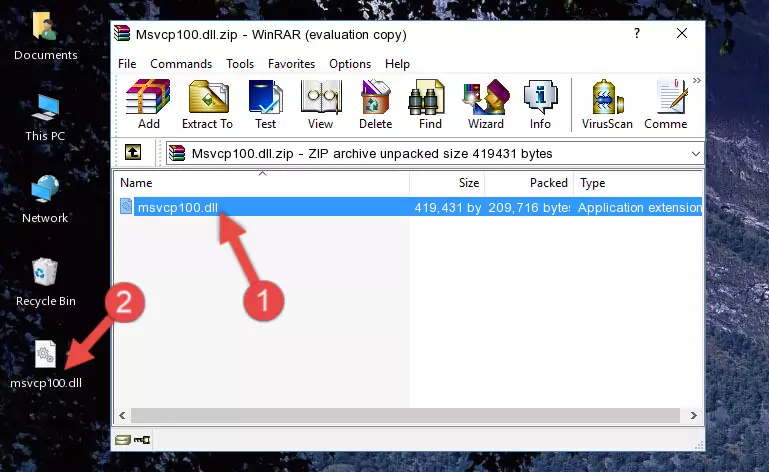This screenshot has height=472, width=769.
Task: Click the horizontal scrollbar right arrow
Action: (x=693, y=416)
